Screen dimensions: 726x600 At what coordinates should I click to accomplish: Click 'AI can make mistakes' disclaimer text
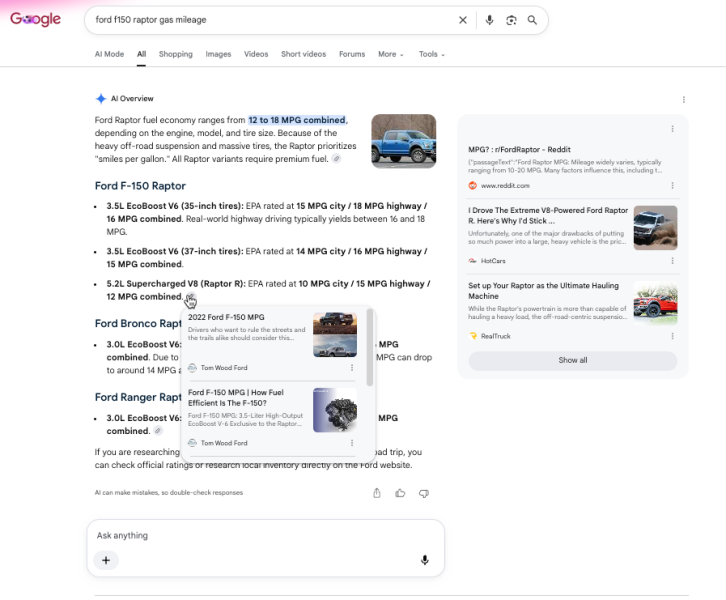(x=169, y=493)
